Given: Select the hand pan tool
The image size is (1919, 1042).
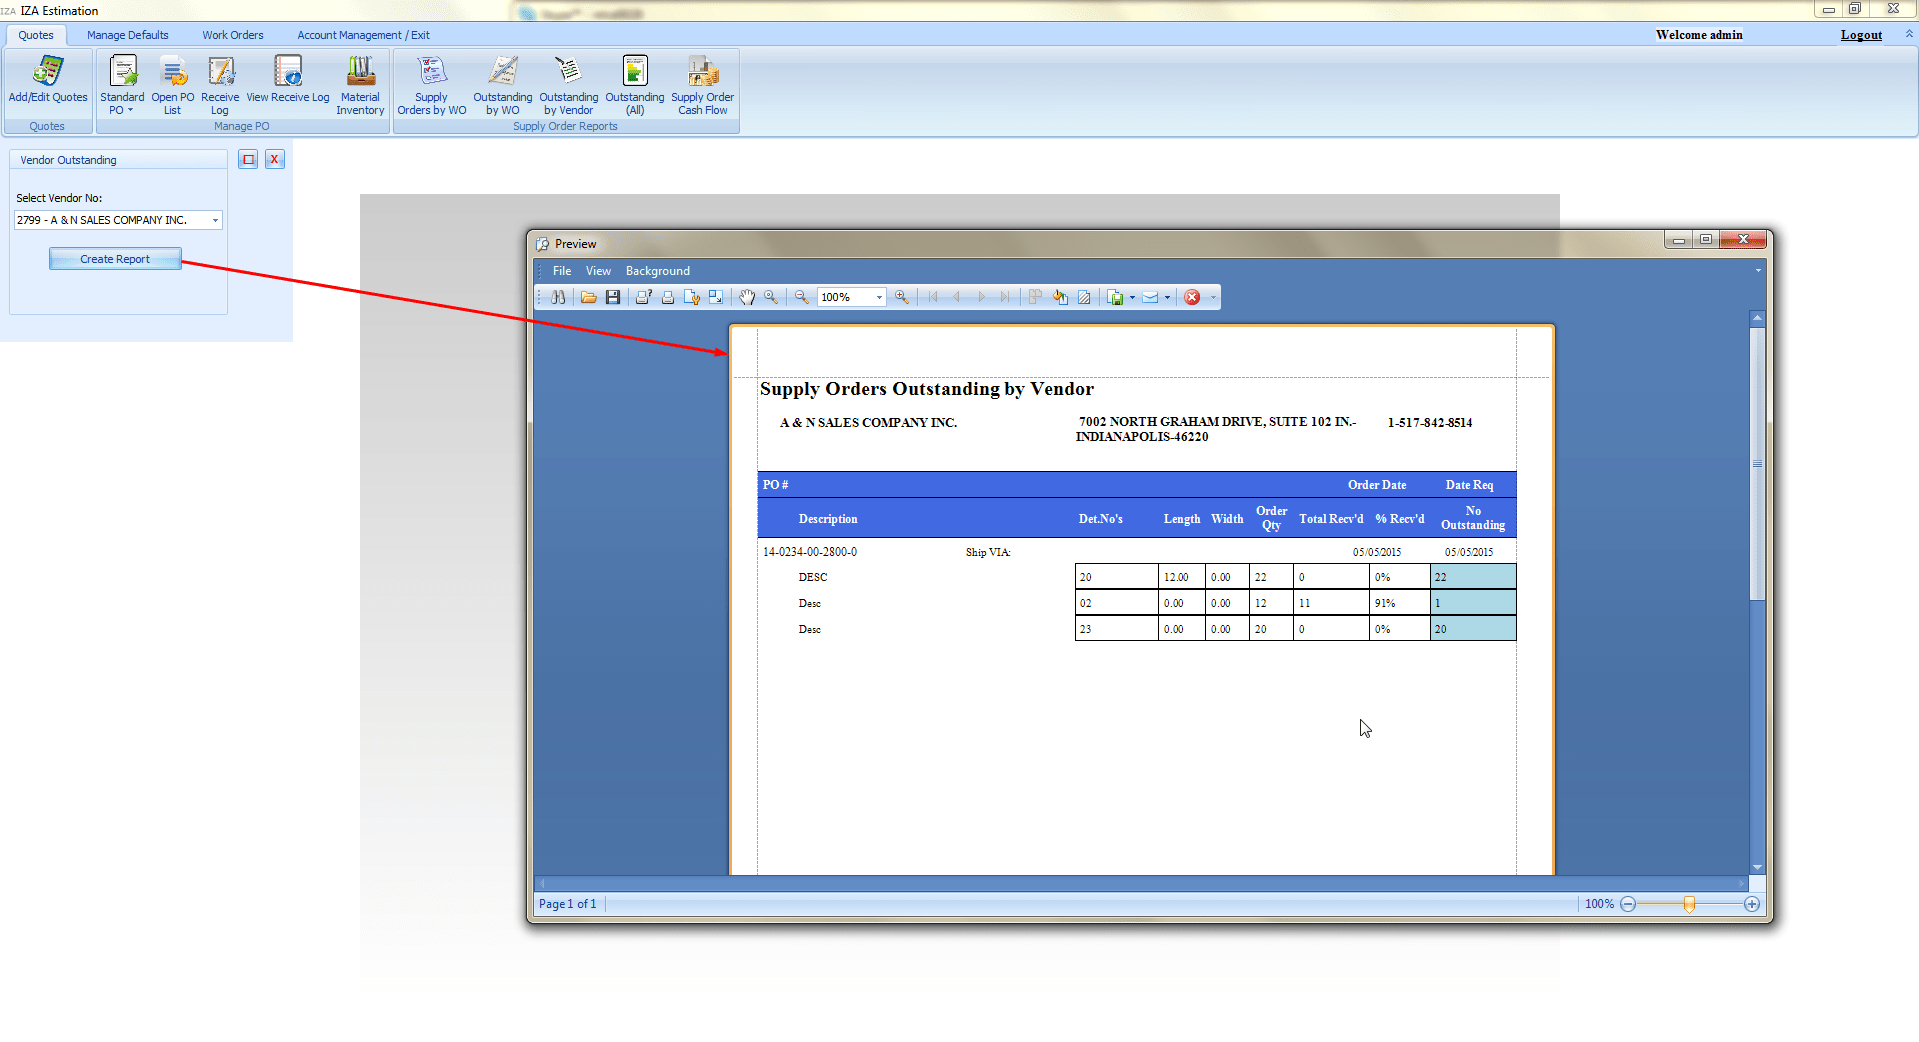Looking at the screenshot, I should (747, 297).
